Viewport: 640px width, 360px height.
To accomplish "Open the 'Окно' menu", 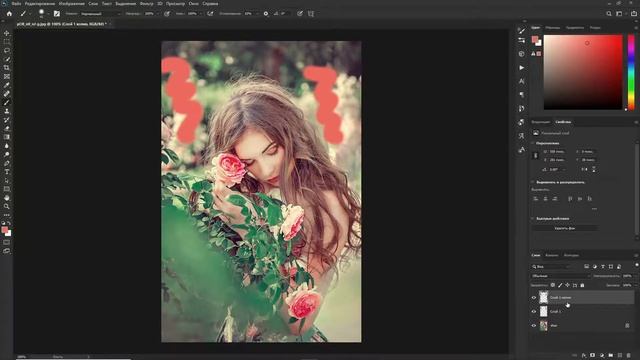I will coord(193,3).
